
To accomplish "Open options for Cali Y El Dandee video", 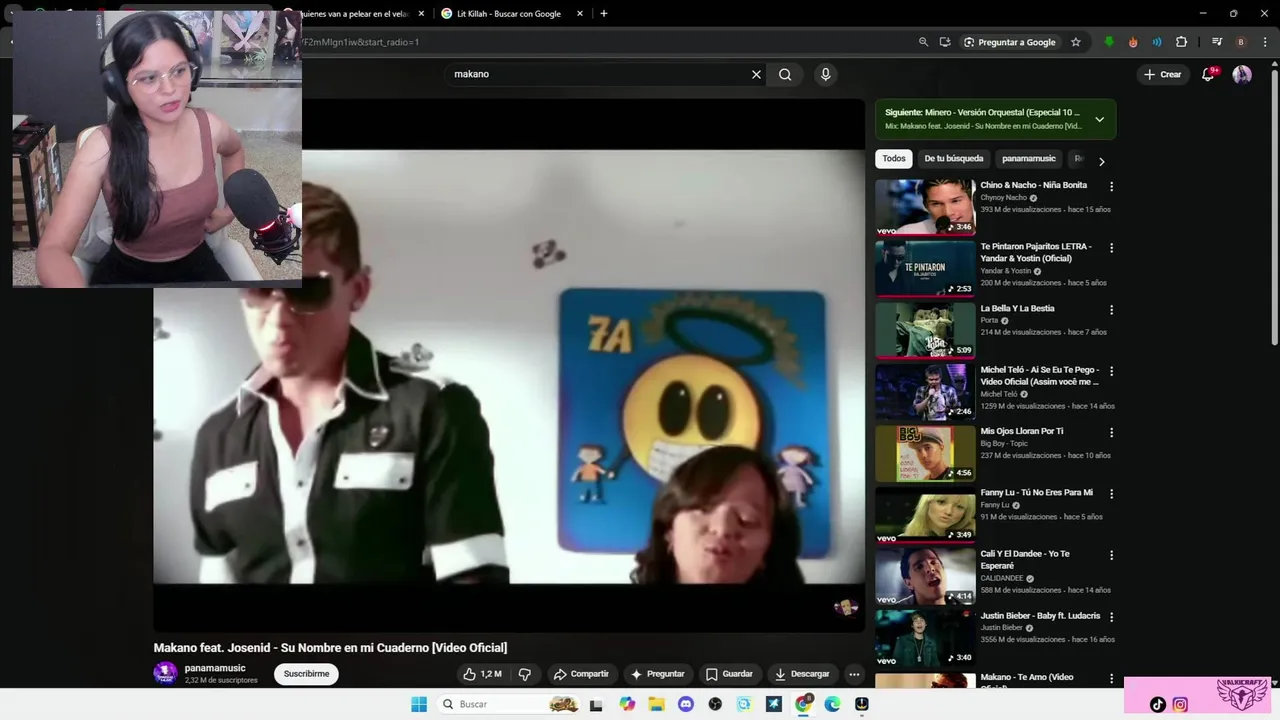I will pos(1111,555).
